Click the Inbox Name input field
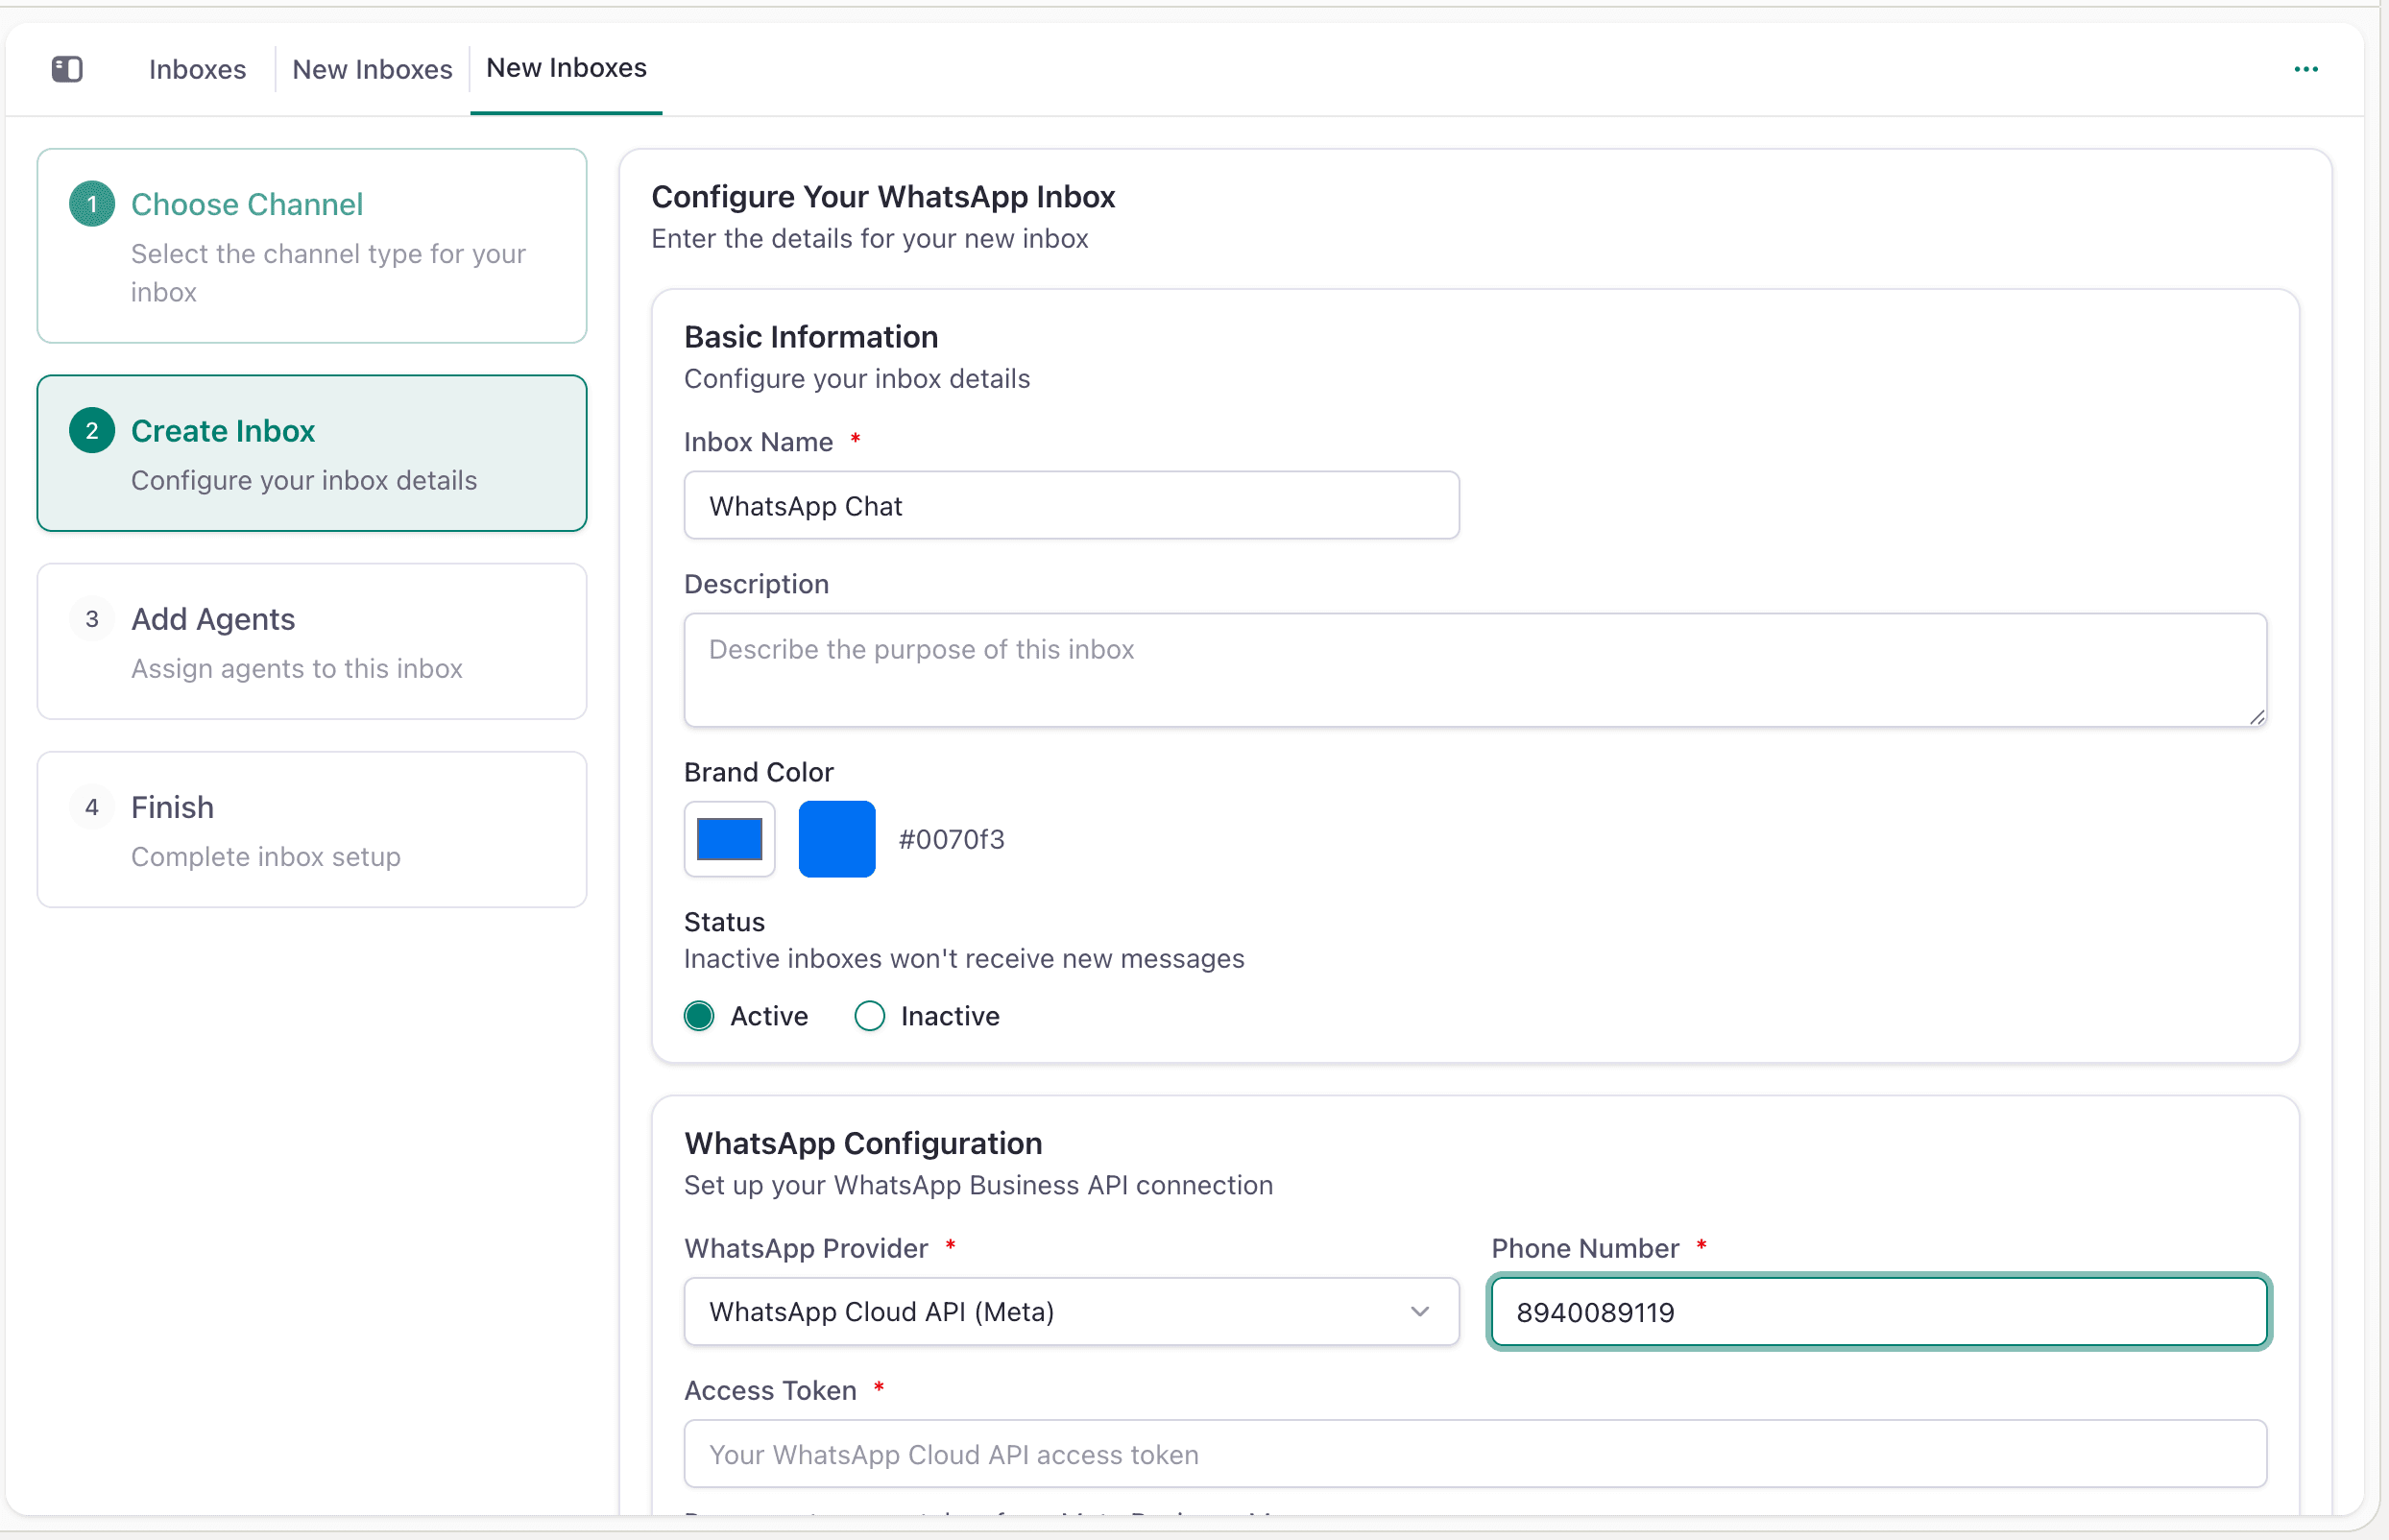The image size is (2389, 1540). [1071, 505]
